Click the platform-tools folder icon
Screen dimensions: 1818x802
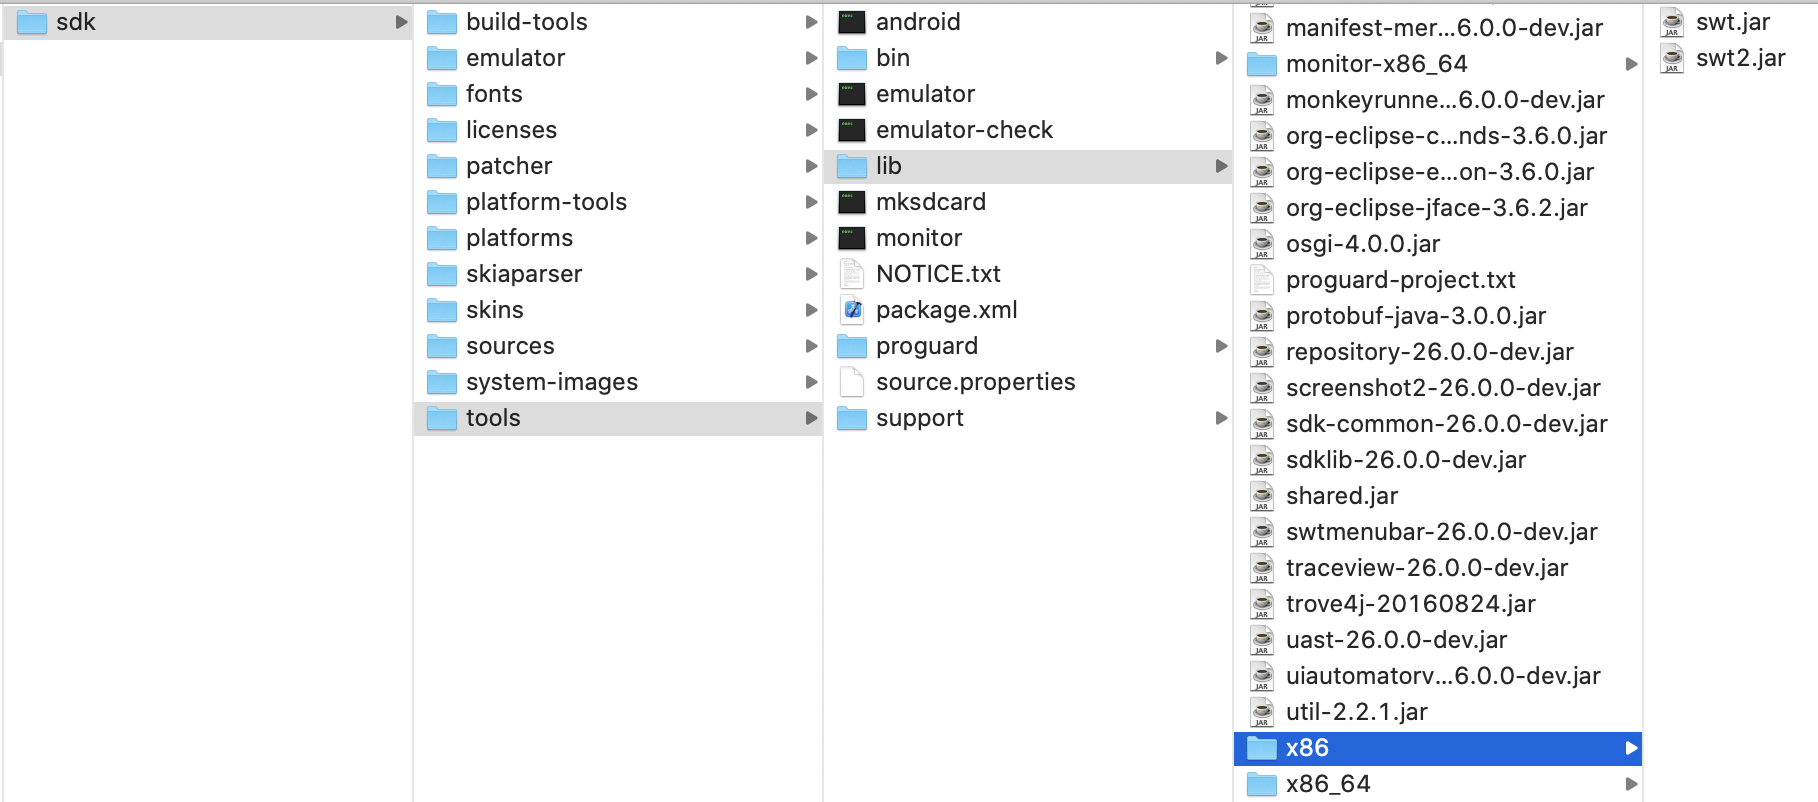(442, 202)
